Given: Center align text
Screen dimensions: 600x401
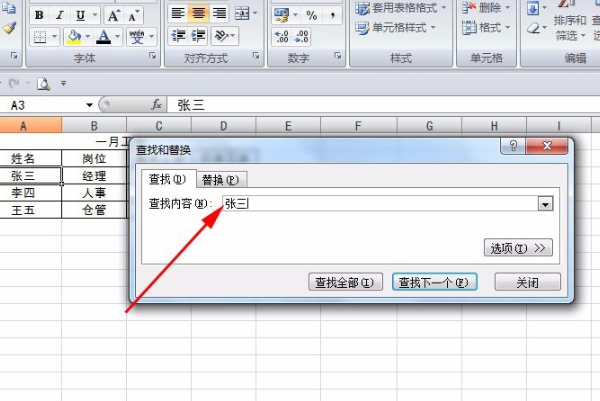Looking at the screenshot, I should pos(198,14).
